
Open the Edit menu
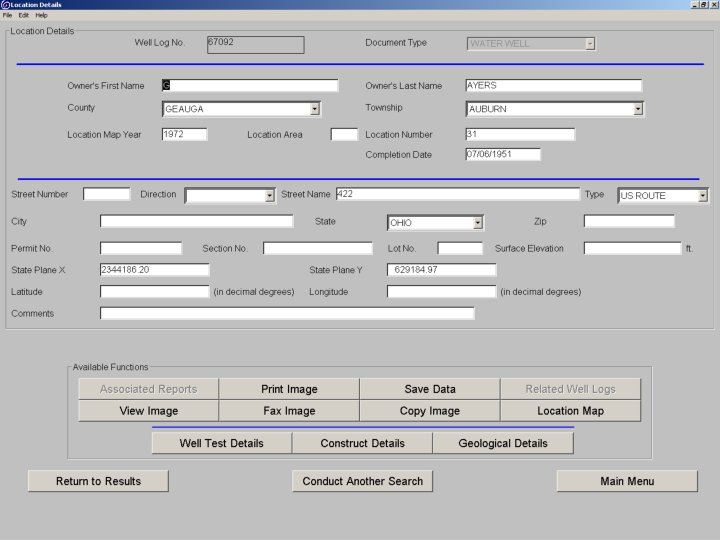[24, 15]
